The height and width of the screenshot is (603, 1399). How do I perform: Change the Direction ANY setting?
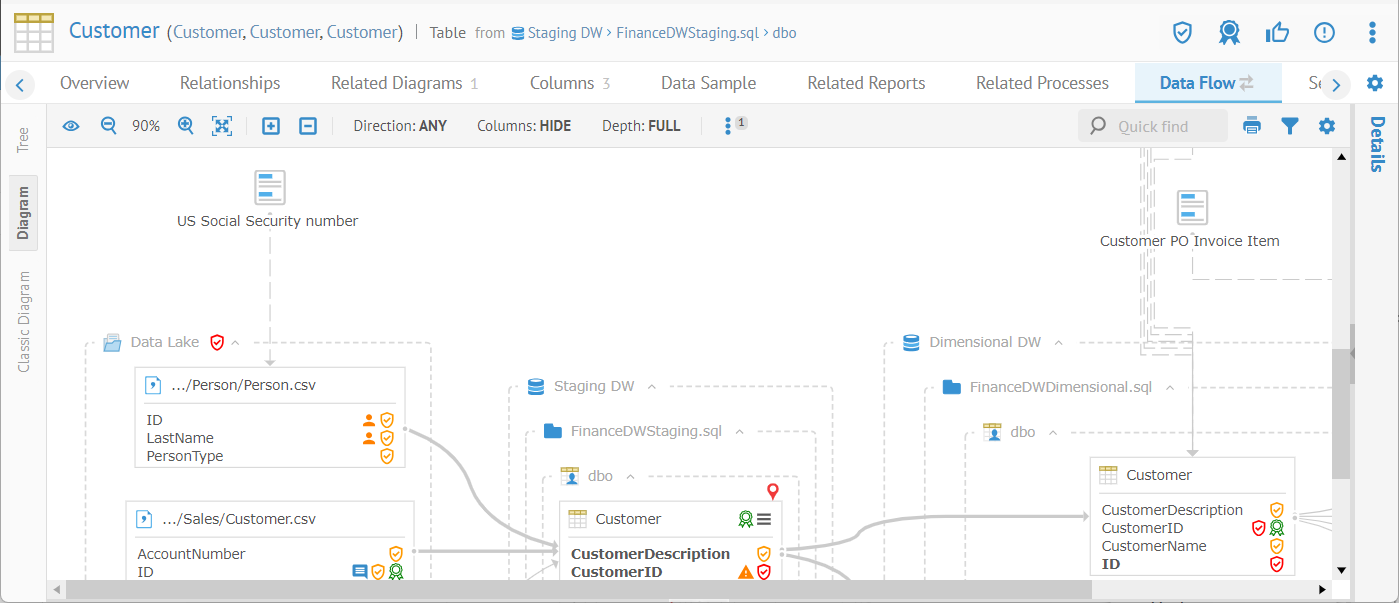pos(400,126)
